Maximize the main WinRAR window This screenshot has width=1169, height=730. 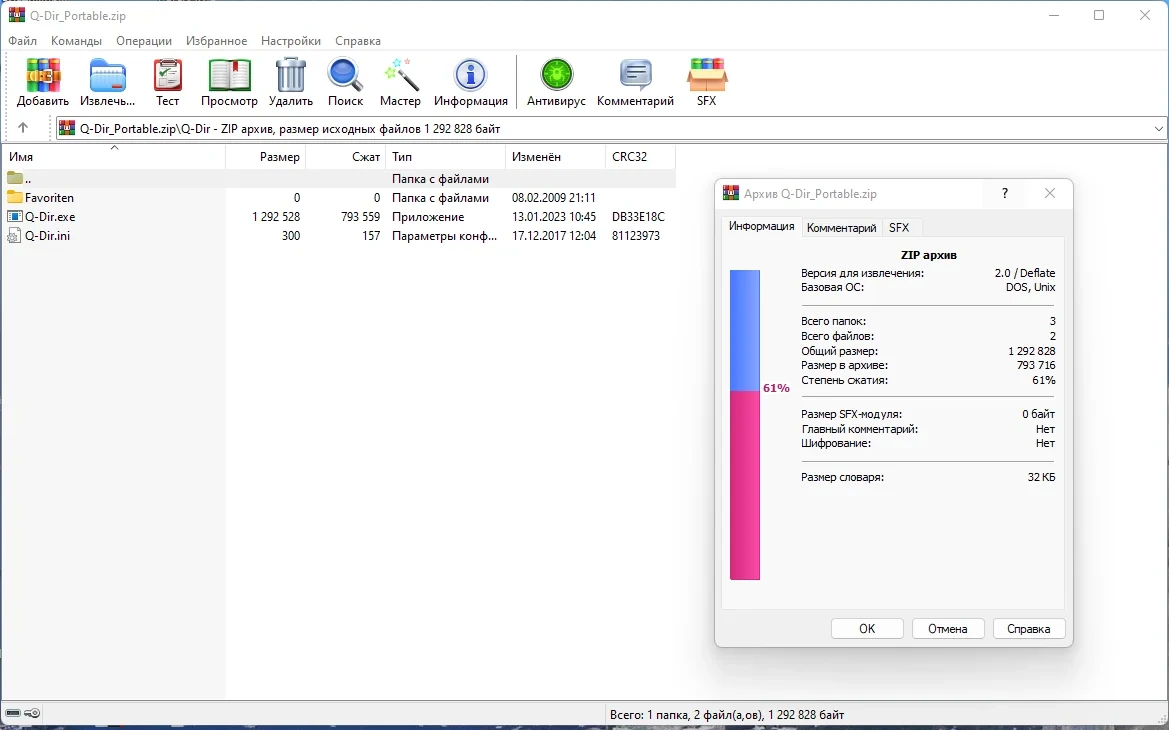(x=1099, y=16)
